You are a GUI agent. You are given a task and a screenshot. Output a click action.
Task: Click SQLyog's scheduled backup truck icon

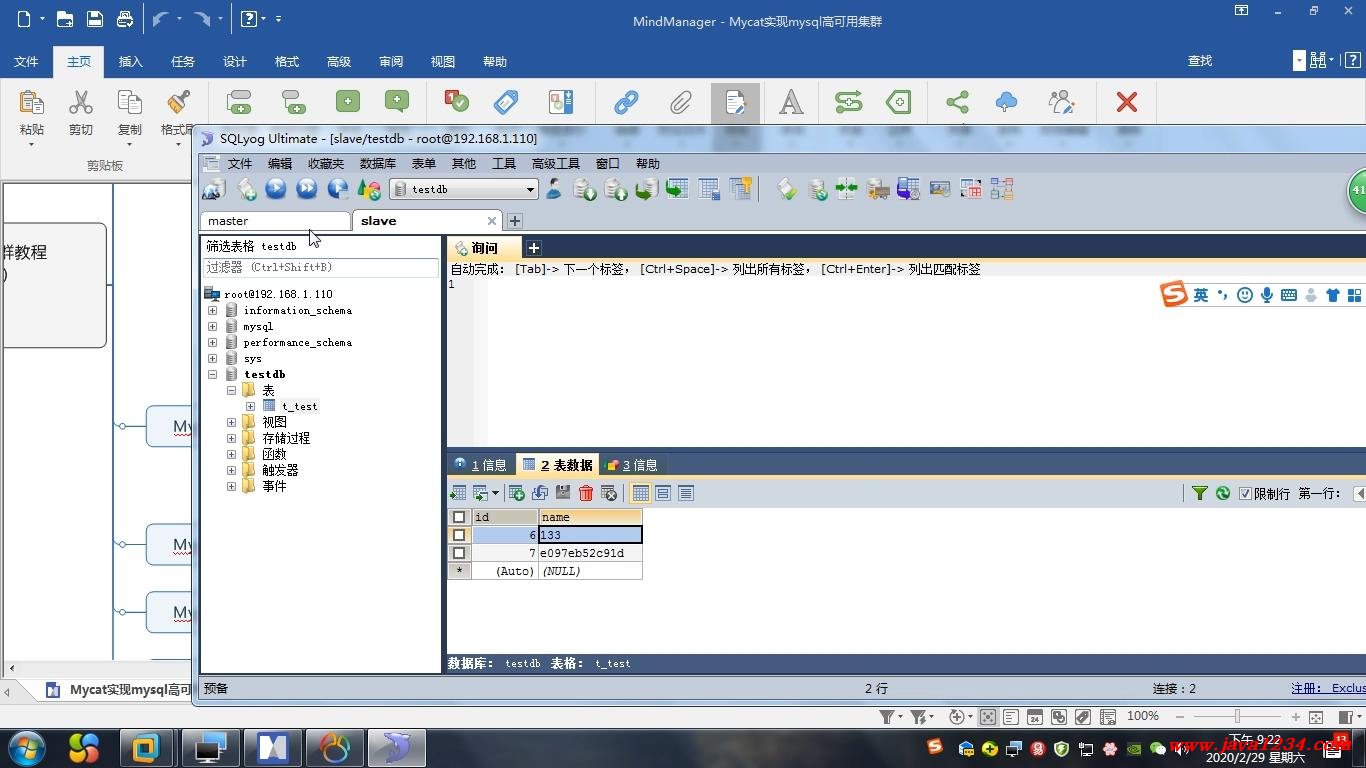pyautogui.click(x=878, y=189)
